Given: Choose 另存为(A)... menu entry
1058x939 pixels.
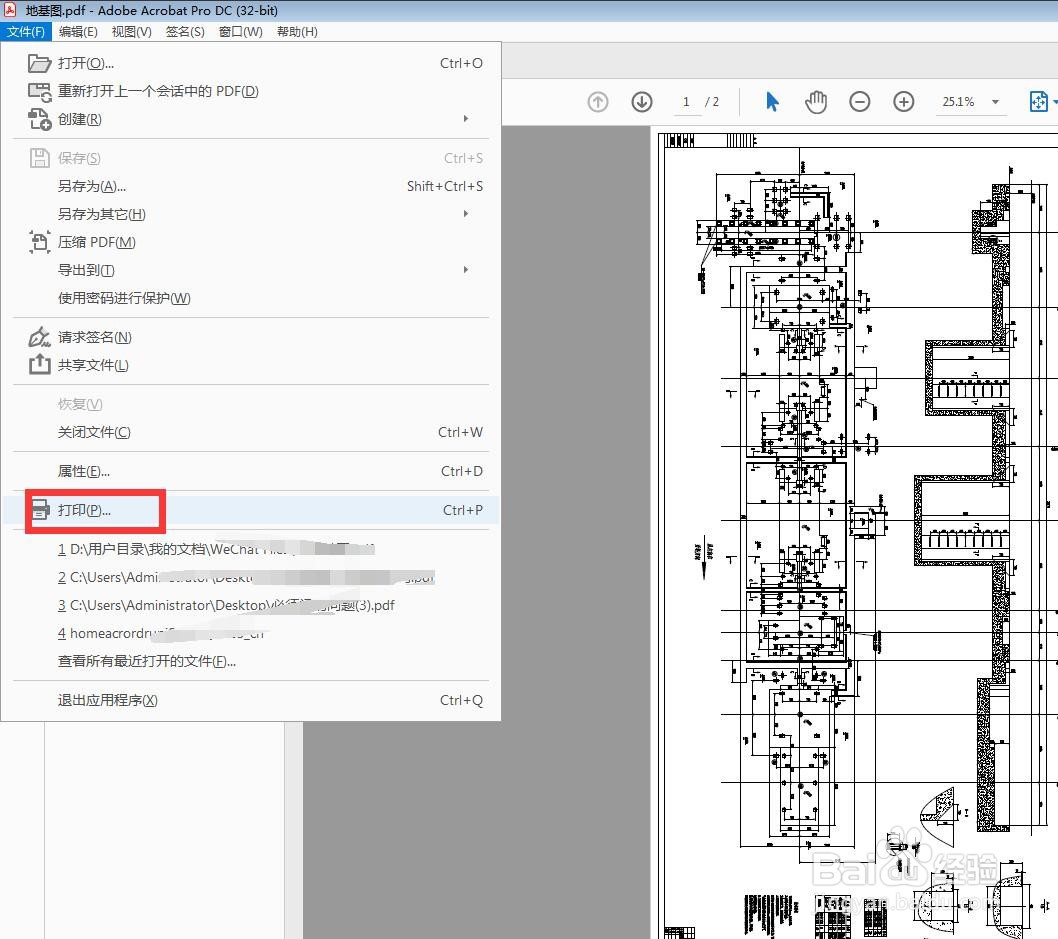Looking at the screenshot, I should (x=250, y=186).
